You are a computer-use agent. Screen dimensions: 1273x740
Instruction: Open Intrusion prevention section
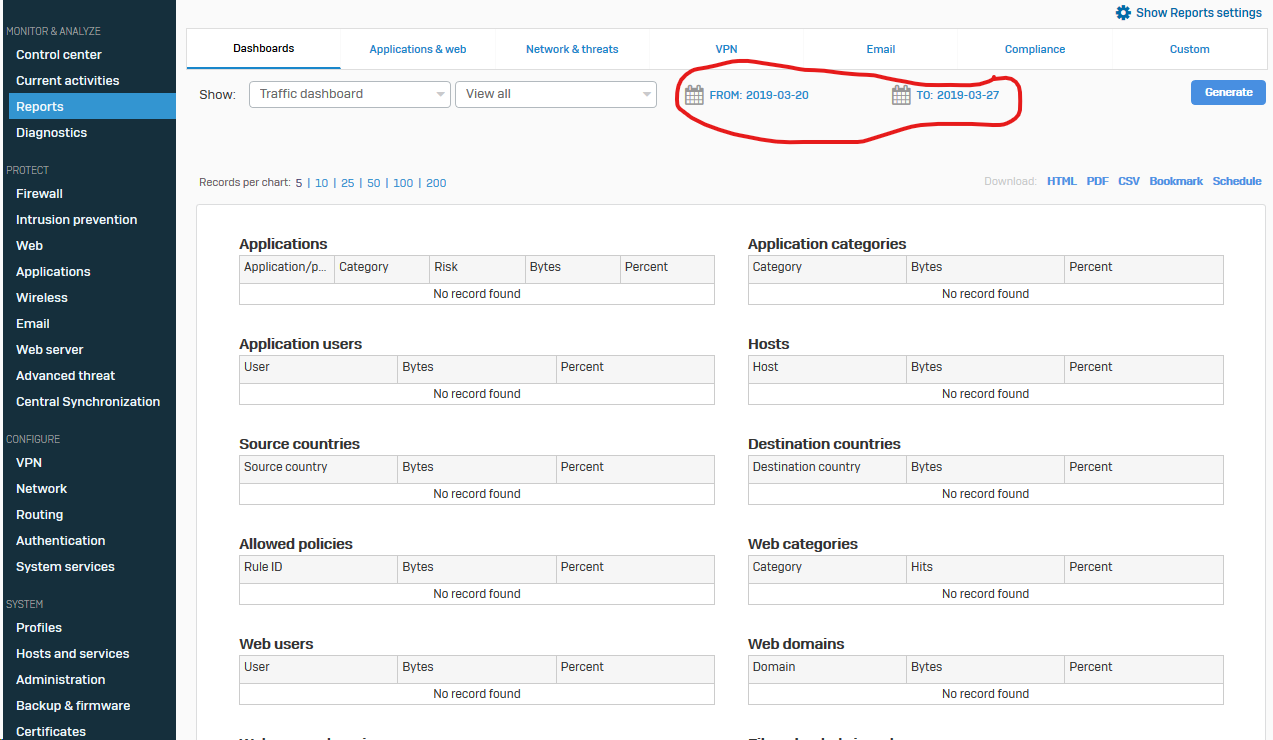point(76,220)
